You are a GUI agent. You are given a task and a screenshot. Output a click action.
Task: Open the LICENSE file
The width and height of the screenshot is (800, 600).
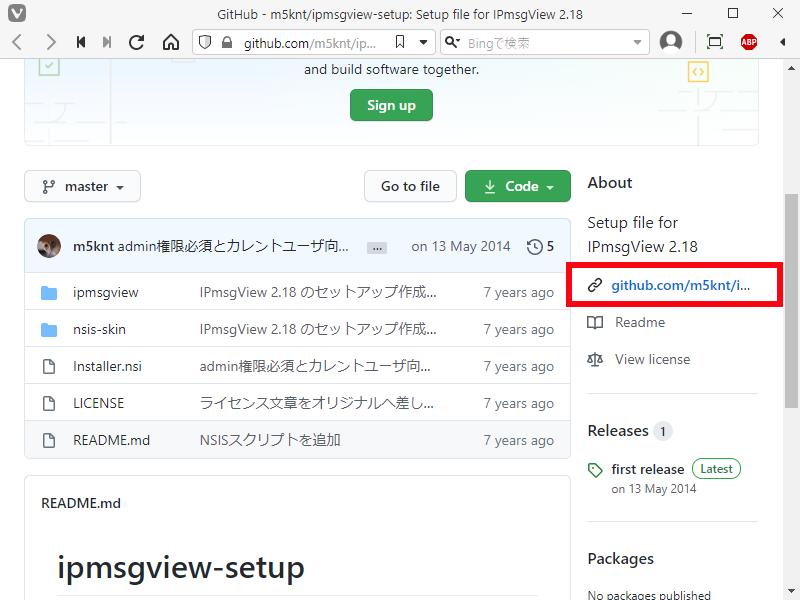(x=98, y=403)
